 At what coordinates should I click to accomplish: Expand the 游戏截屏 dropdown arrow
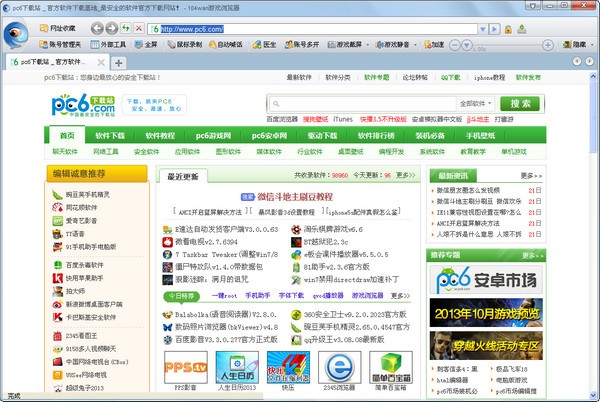tap(367, 45)
